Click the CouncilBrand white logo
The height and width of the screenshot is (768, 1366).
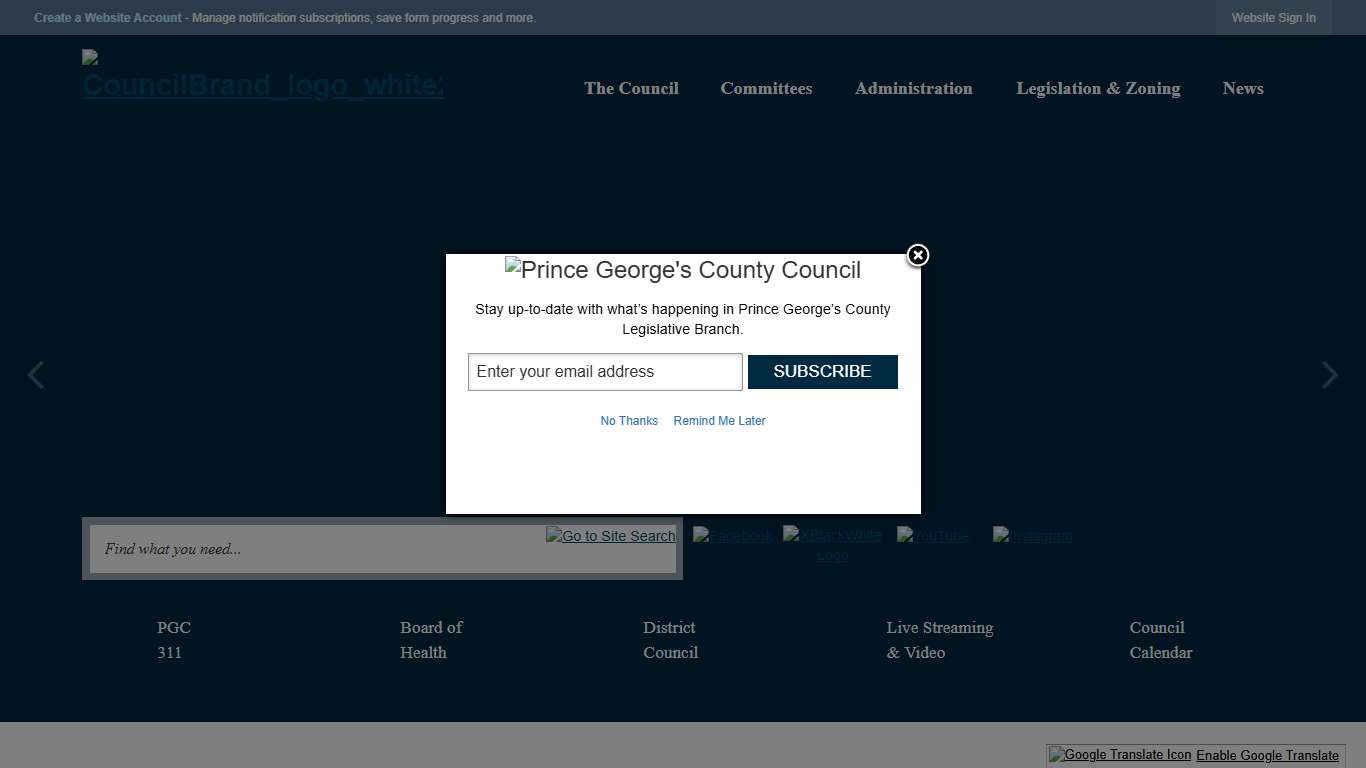(262, 75)
